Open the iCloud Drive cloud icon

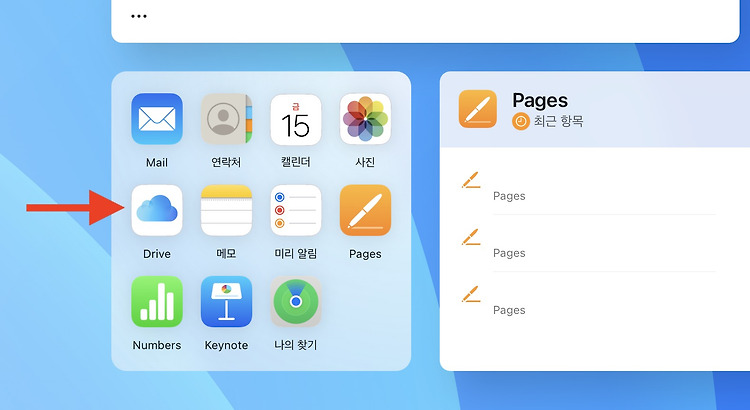[x=157, y=210]
